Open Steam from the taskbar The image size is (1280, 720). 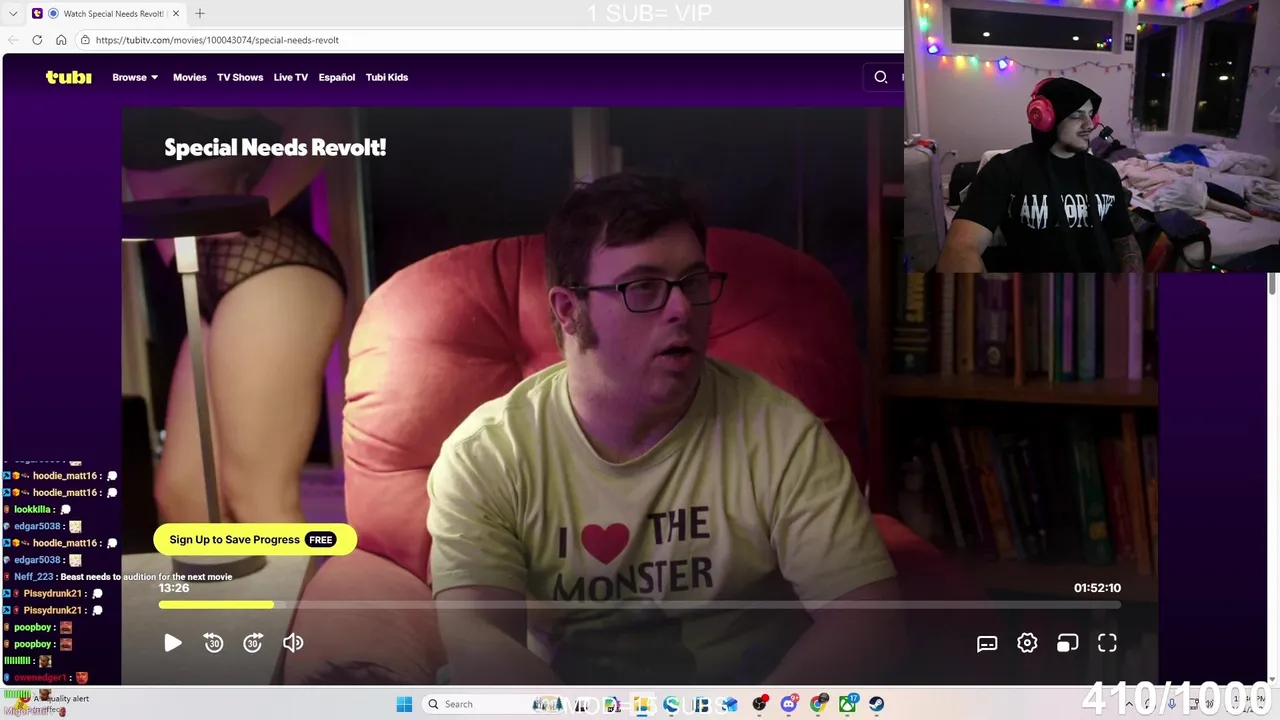tap(876, 704)
